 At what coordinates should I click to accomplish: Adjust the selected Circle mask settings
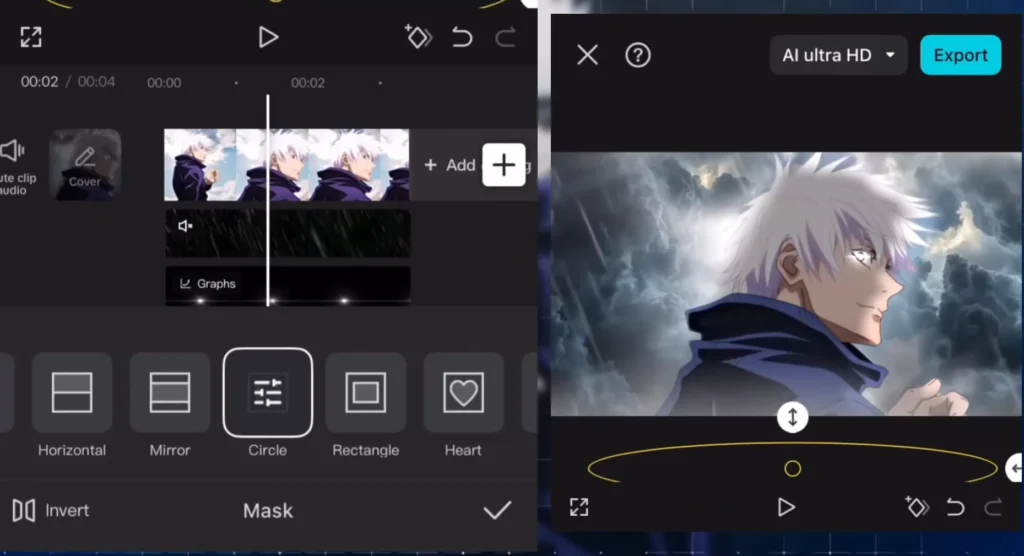(x=268, y=393)
